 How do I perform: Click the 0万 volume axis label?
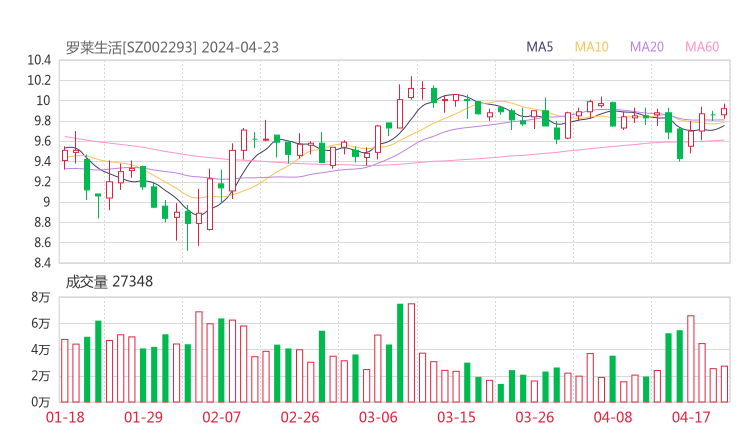click(41, 402)
